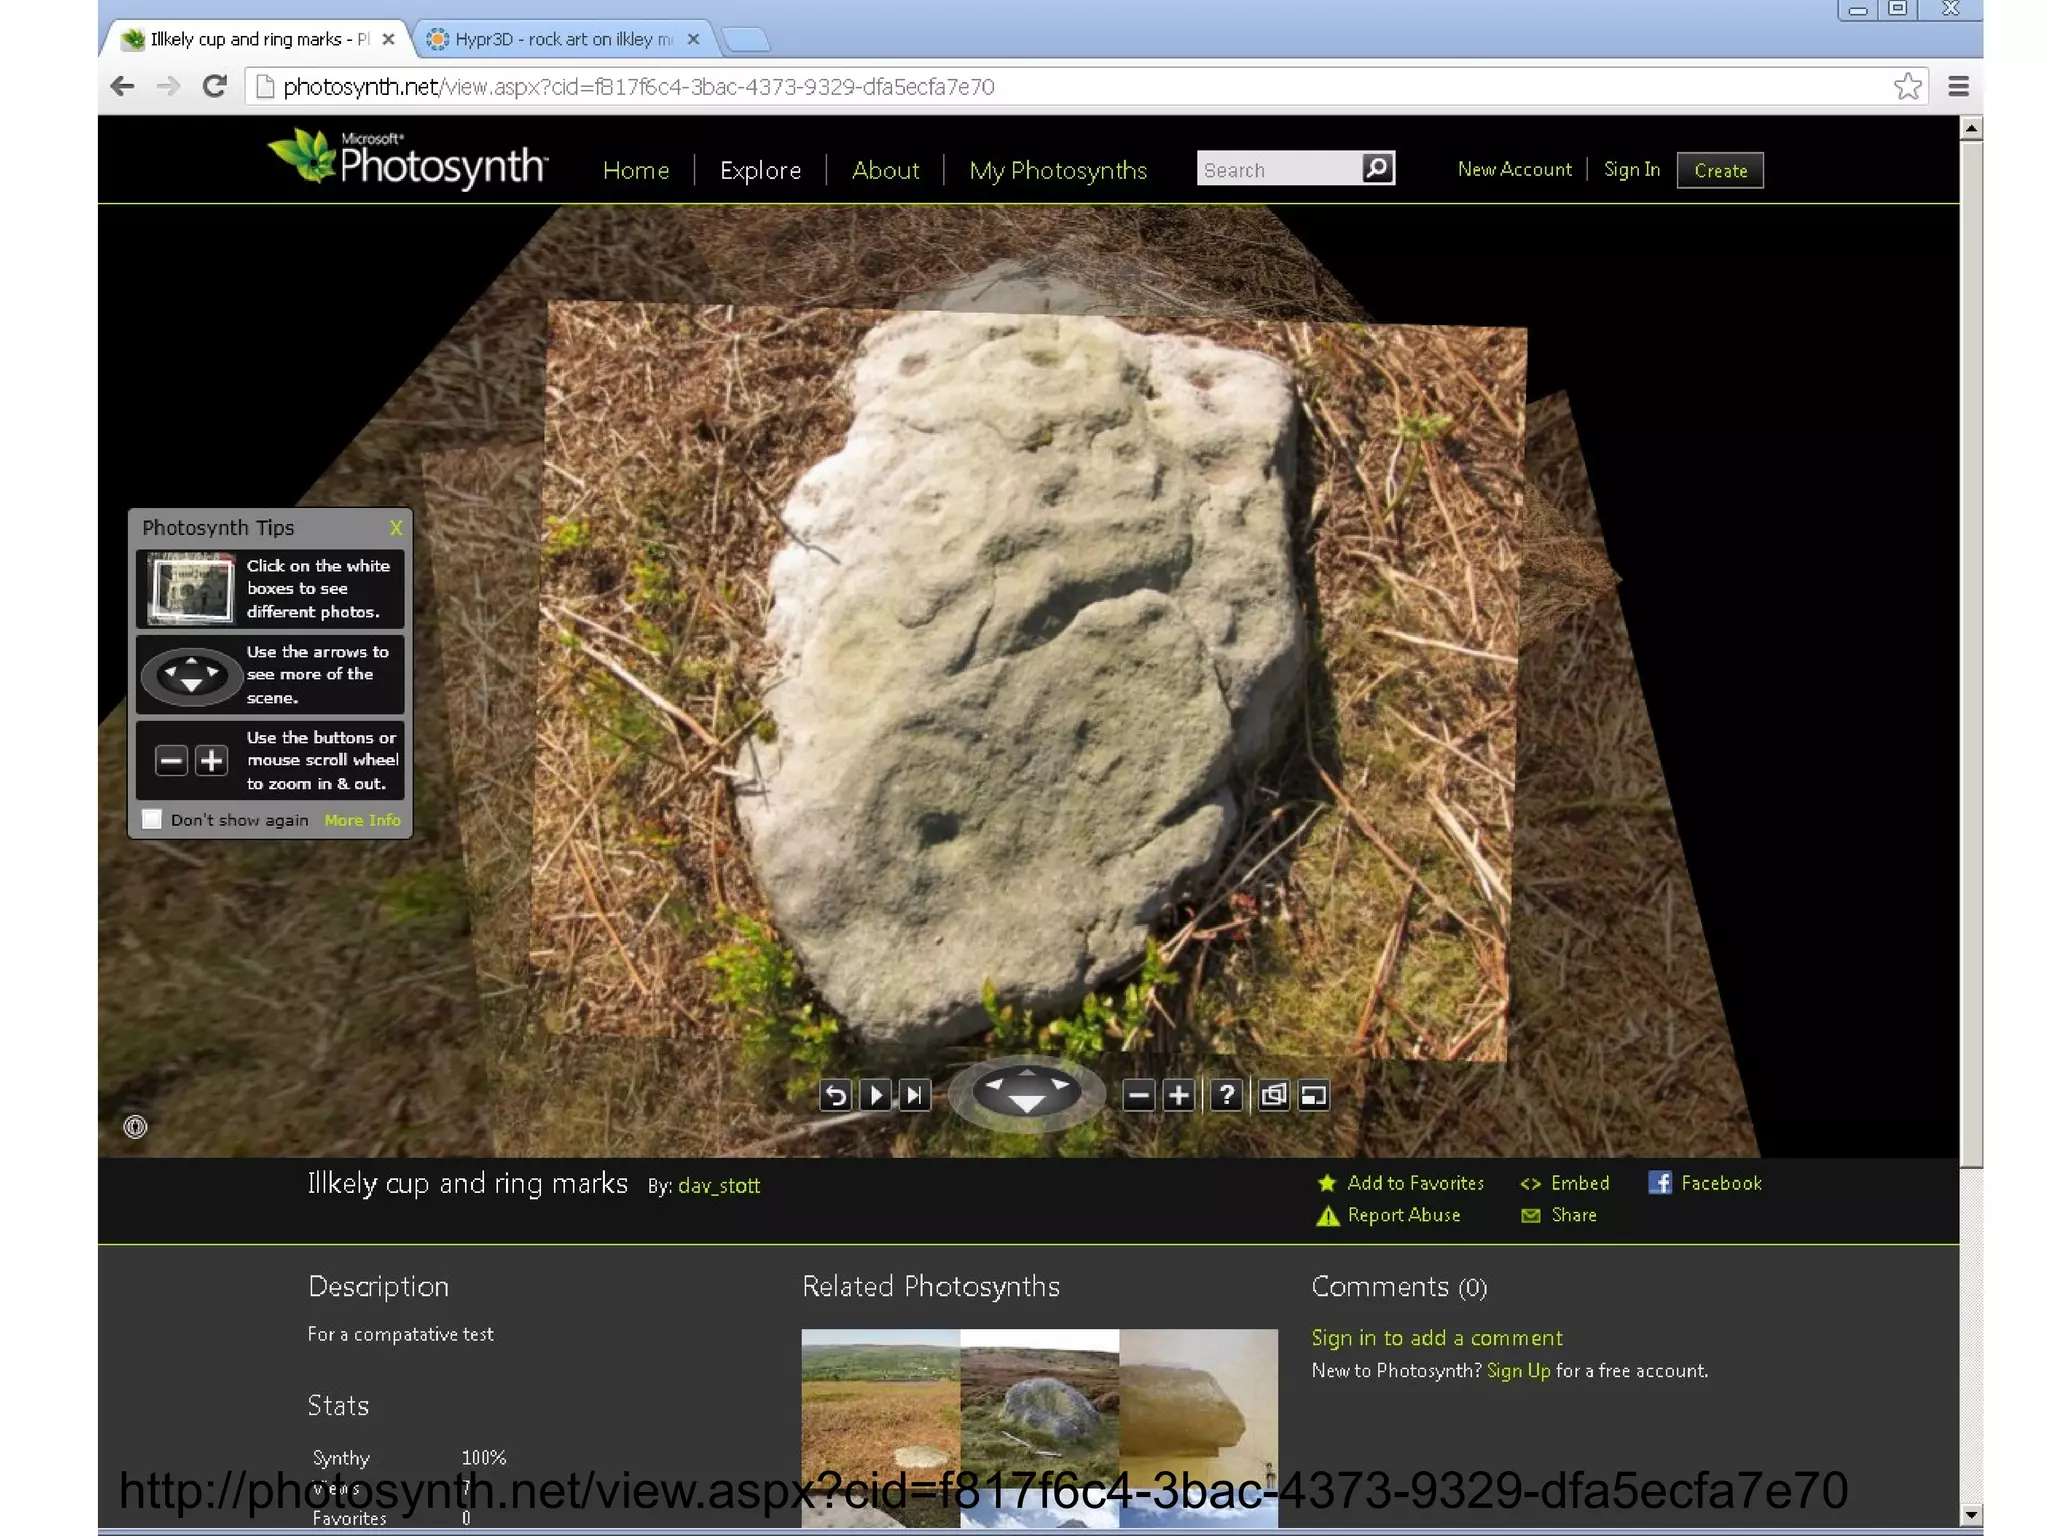Open the dav_stott author link
2048x1536 pixels.
718,1185
